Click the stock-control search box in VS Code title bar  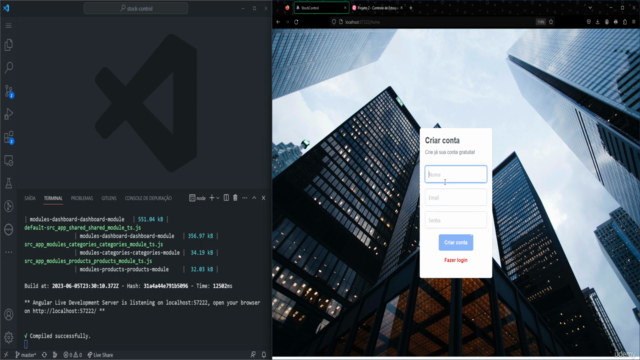pos(136,8)
